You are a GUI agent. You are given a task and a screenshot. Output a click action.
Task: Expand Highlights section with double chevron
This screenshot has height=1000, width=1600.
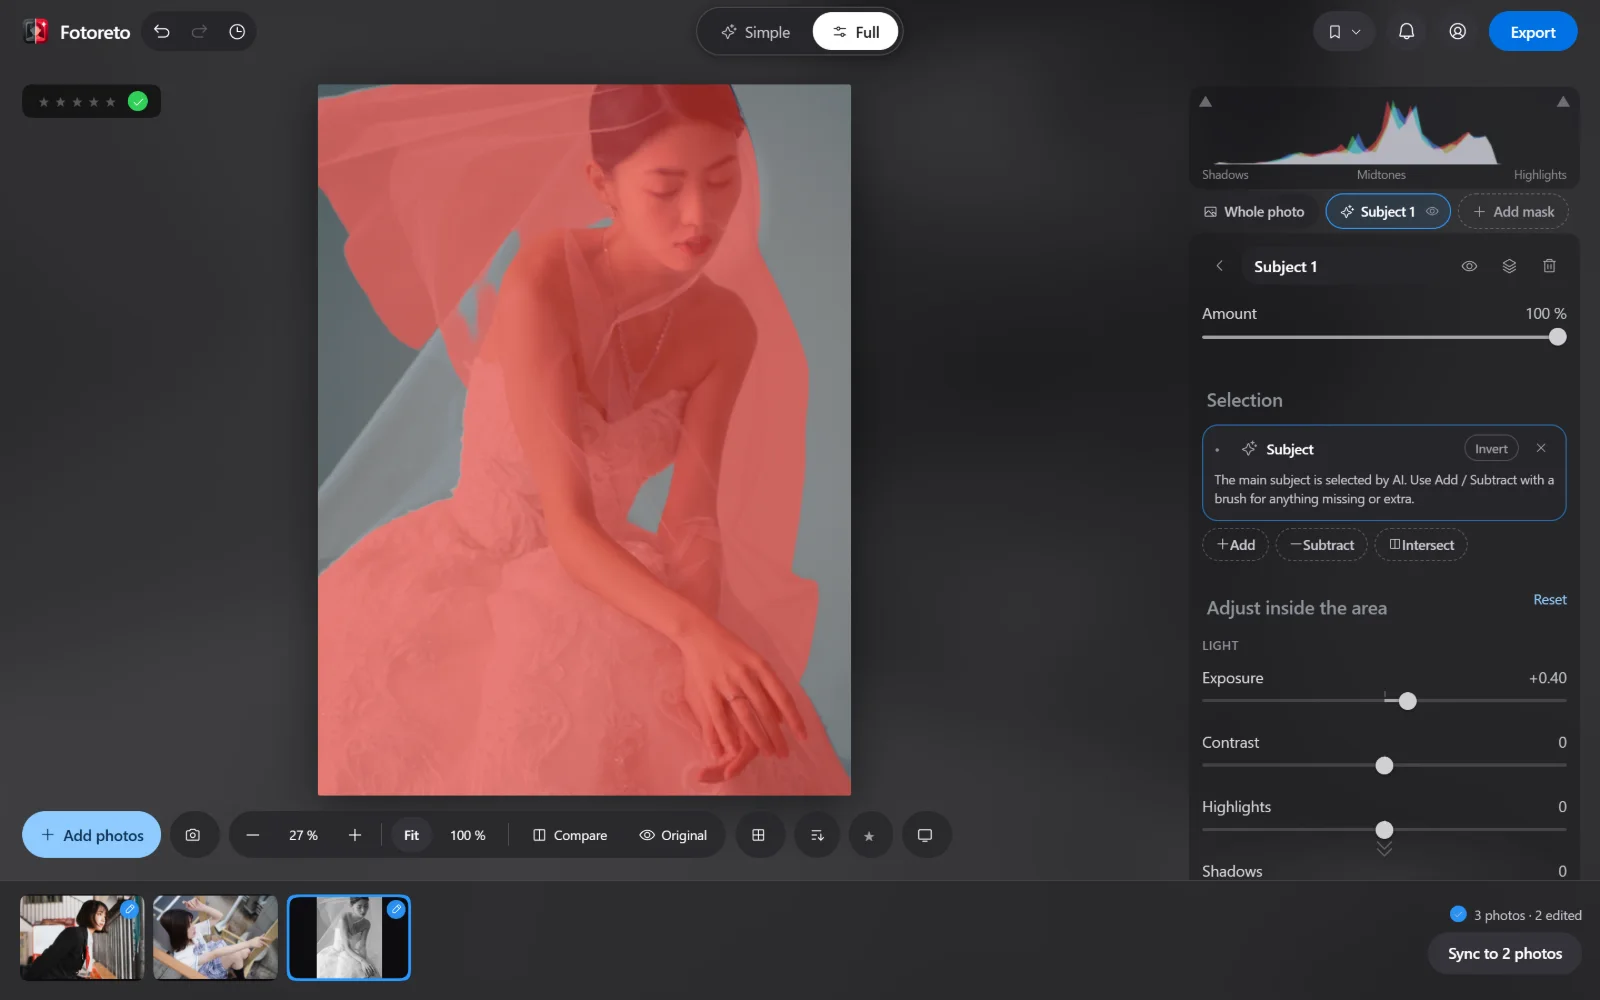coord(1384,849)
